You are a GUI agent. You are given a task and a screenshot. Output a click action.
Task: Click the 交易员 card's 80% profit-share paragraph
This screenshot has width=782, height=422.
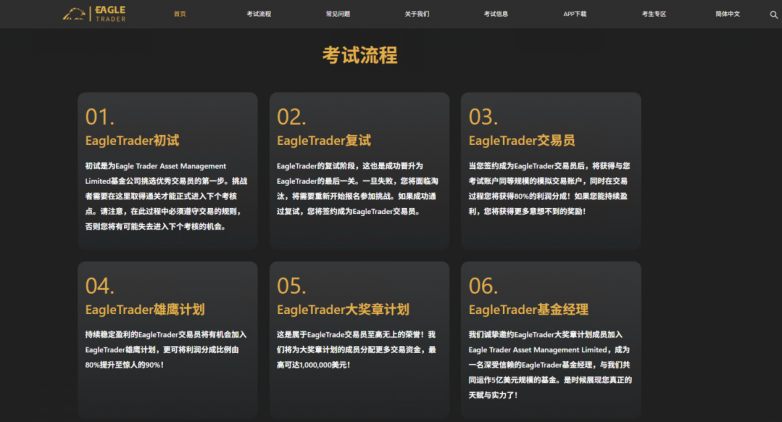[549, 189]
